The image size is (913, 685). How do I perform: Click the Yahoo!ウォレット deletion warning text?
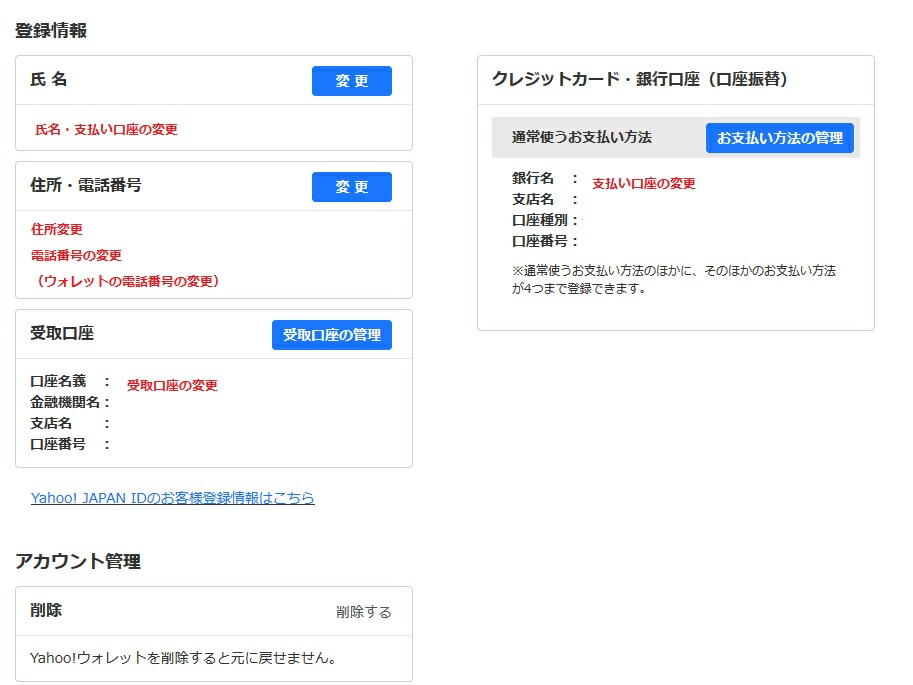pyautogui.click(x=183, y=658)
